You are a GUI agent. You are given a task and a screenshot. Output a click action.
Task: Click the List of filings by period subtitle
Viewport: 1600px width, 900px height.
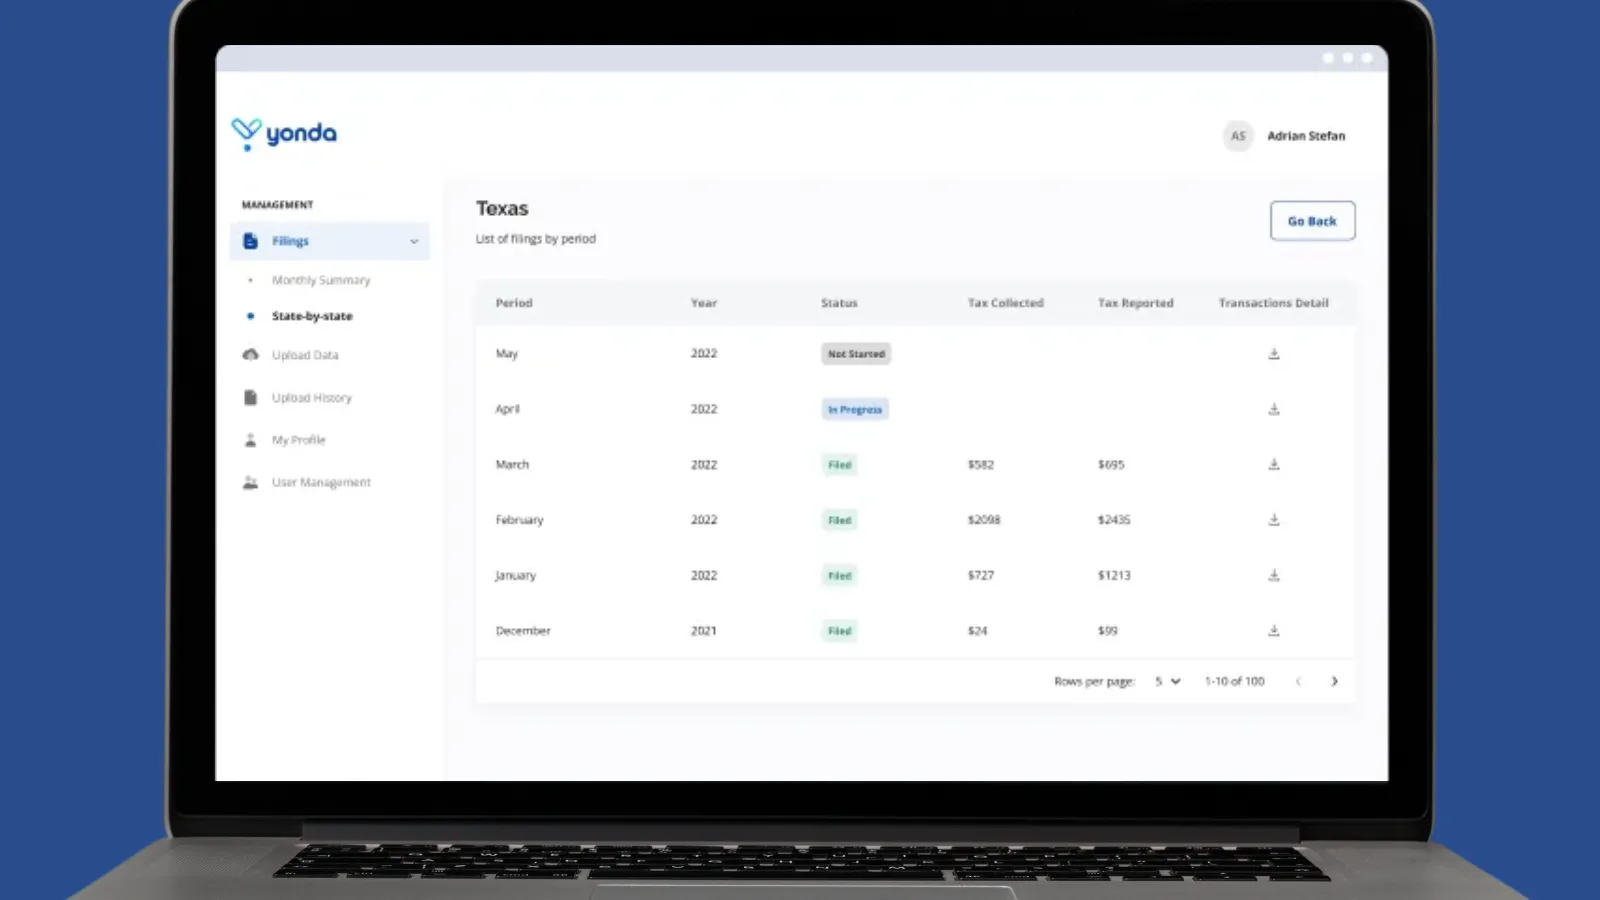[x=536, y=239]
